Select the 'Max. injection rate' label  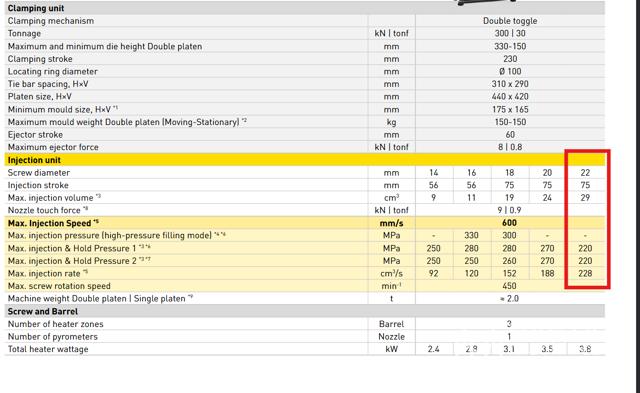(44, 273)
